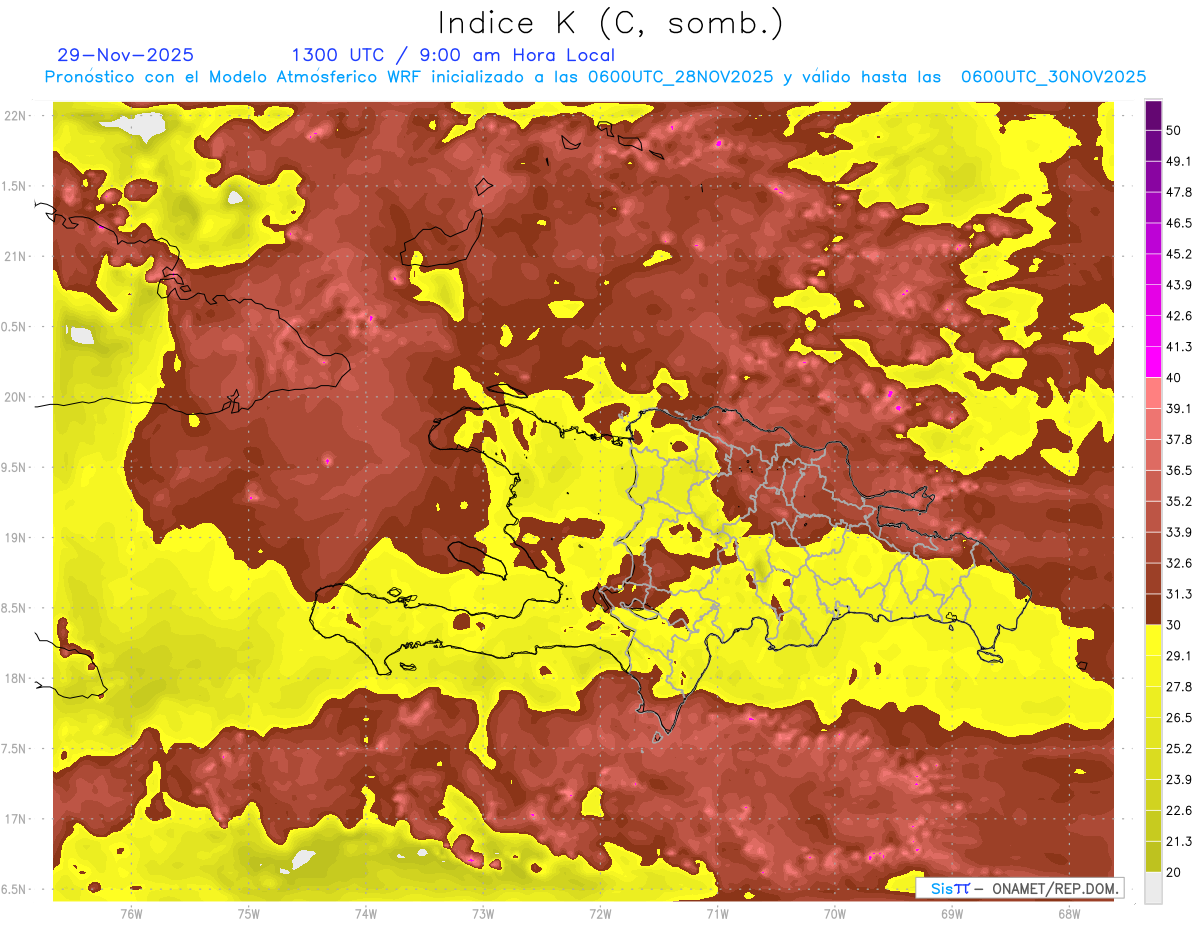Screen dimensions: 1200x927
Task: Click the legend value '26.5'
Action: coord(1179,718)
